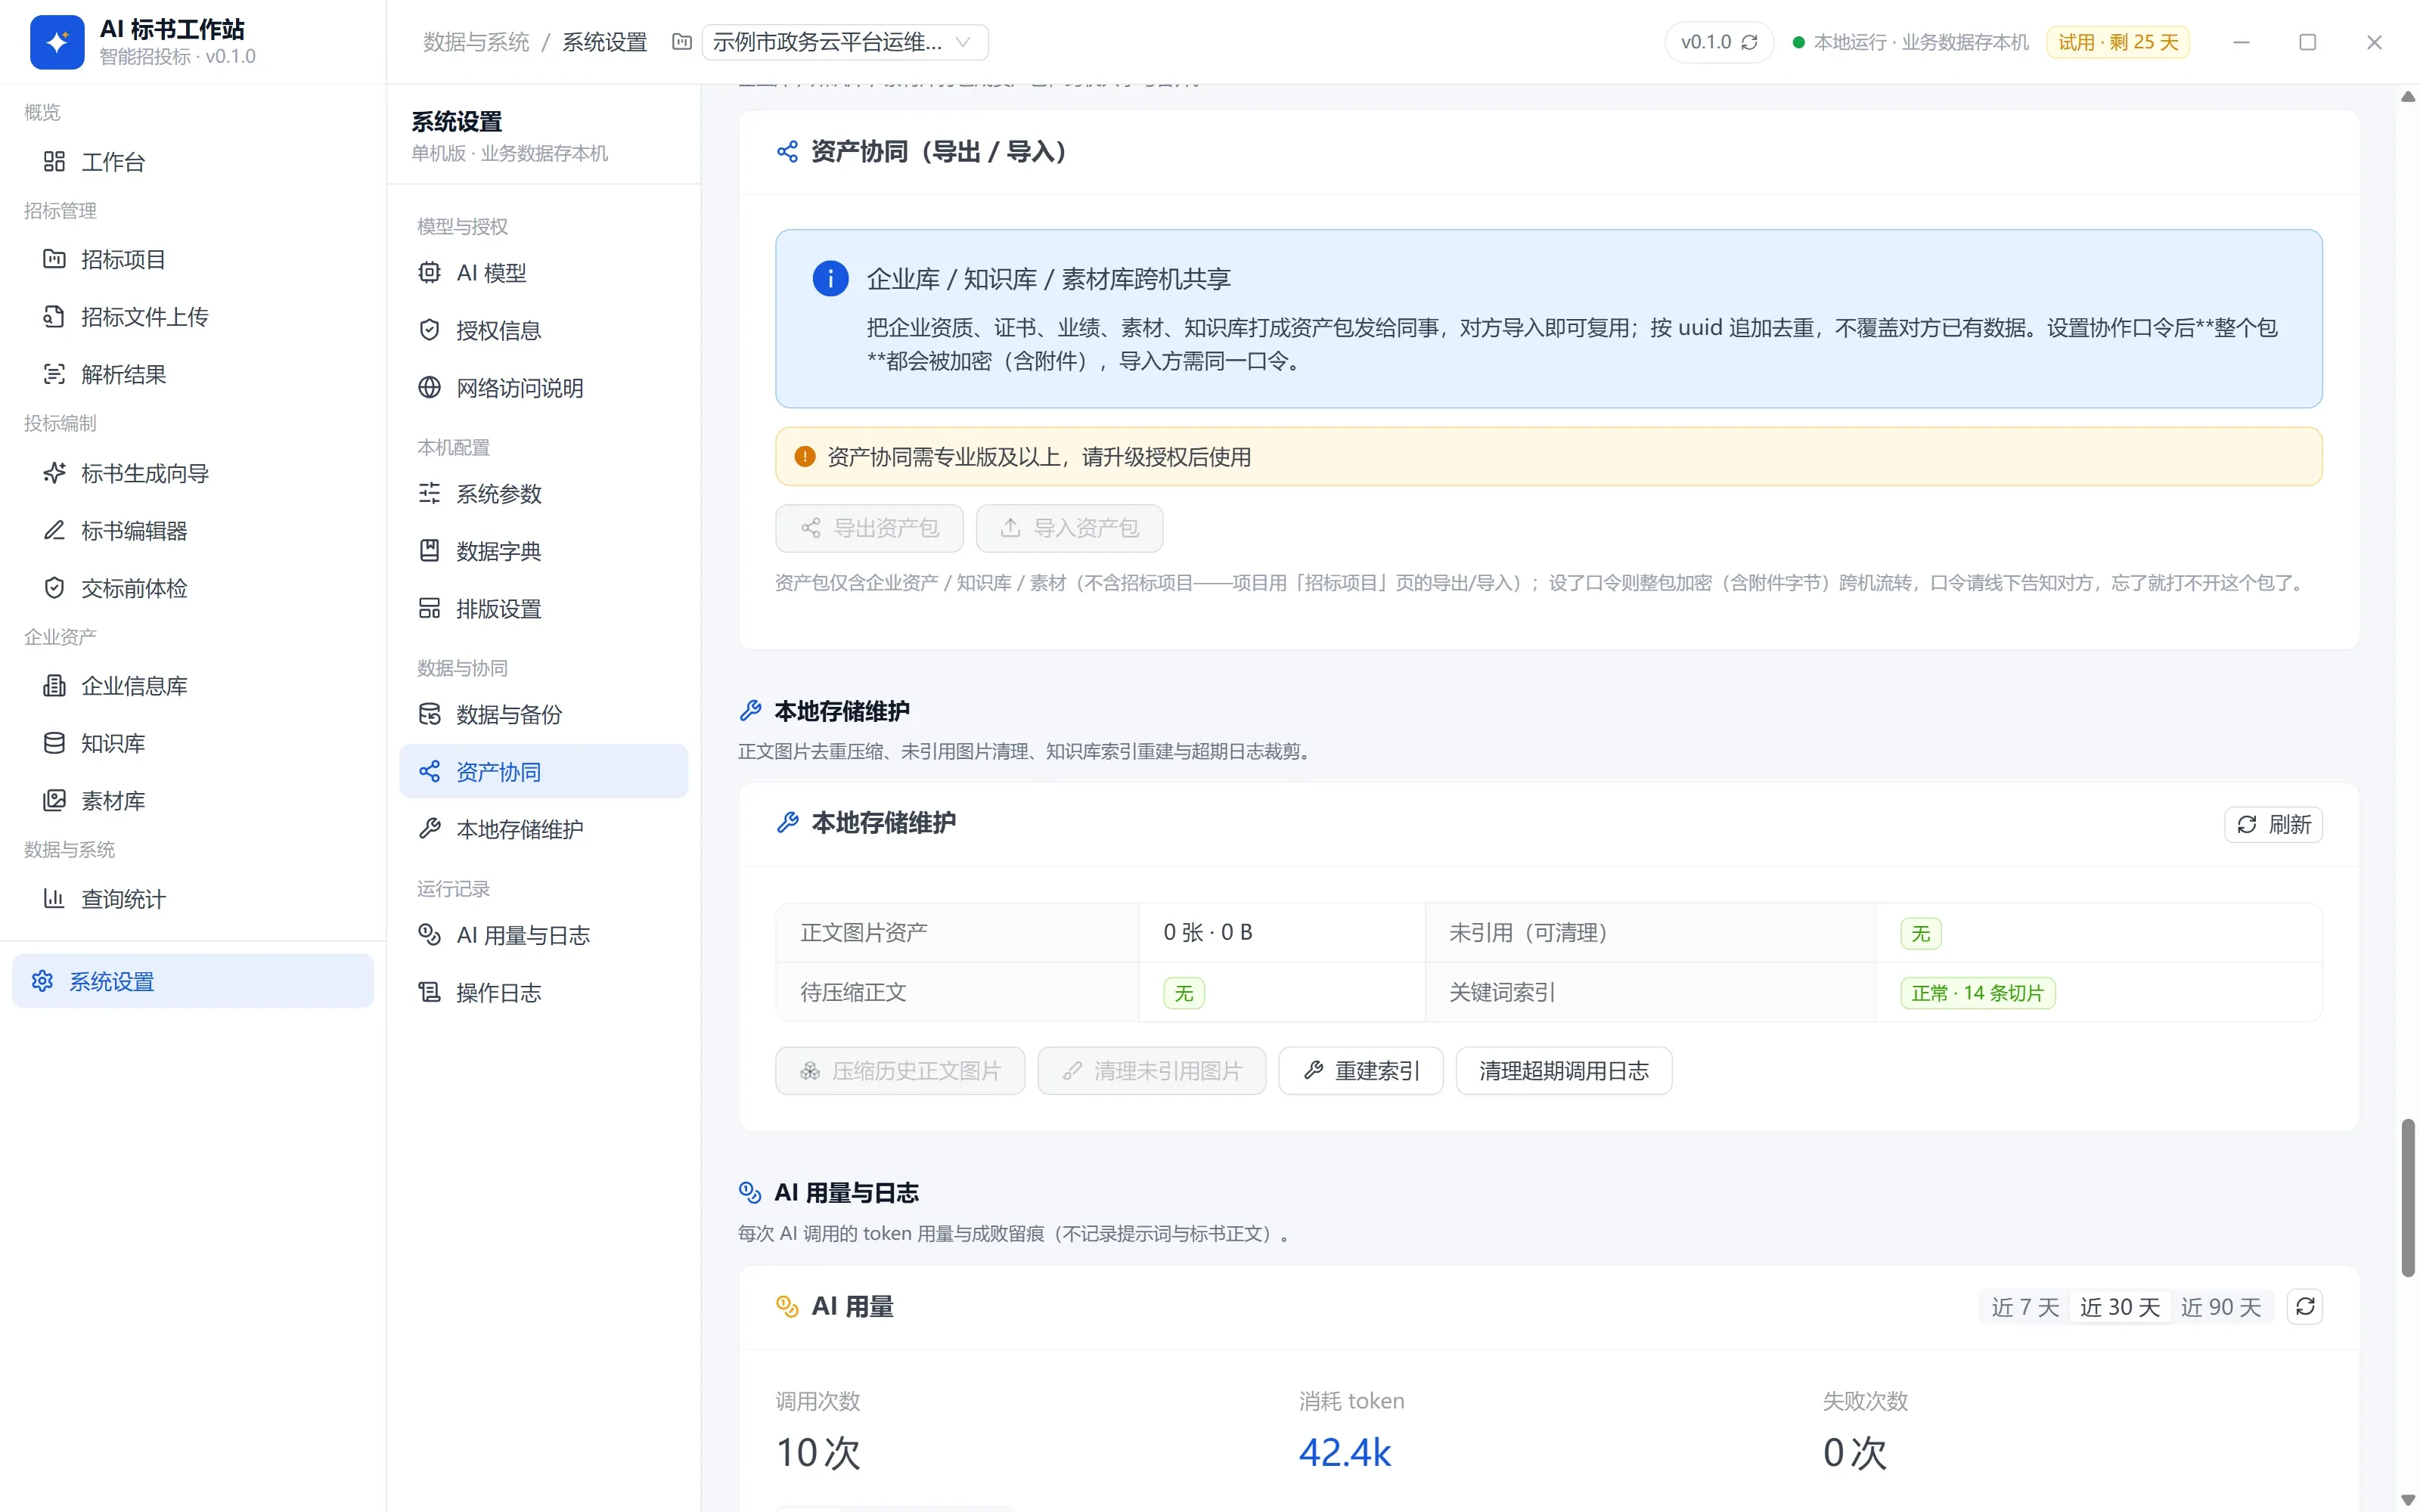
Task: Click the project folder icon in the top bar
Action: coord(681,42)
